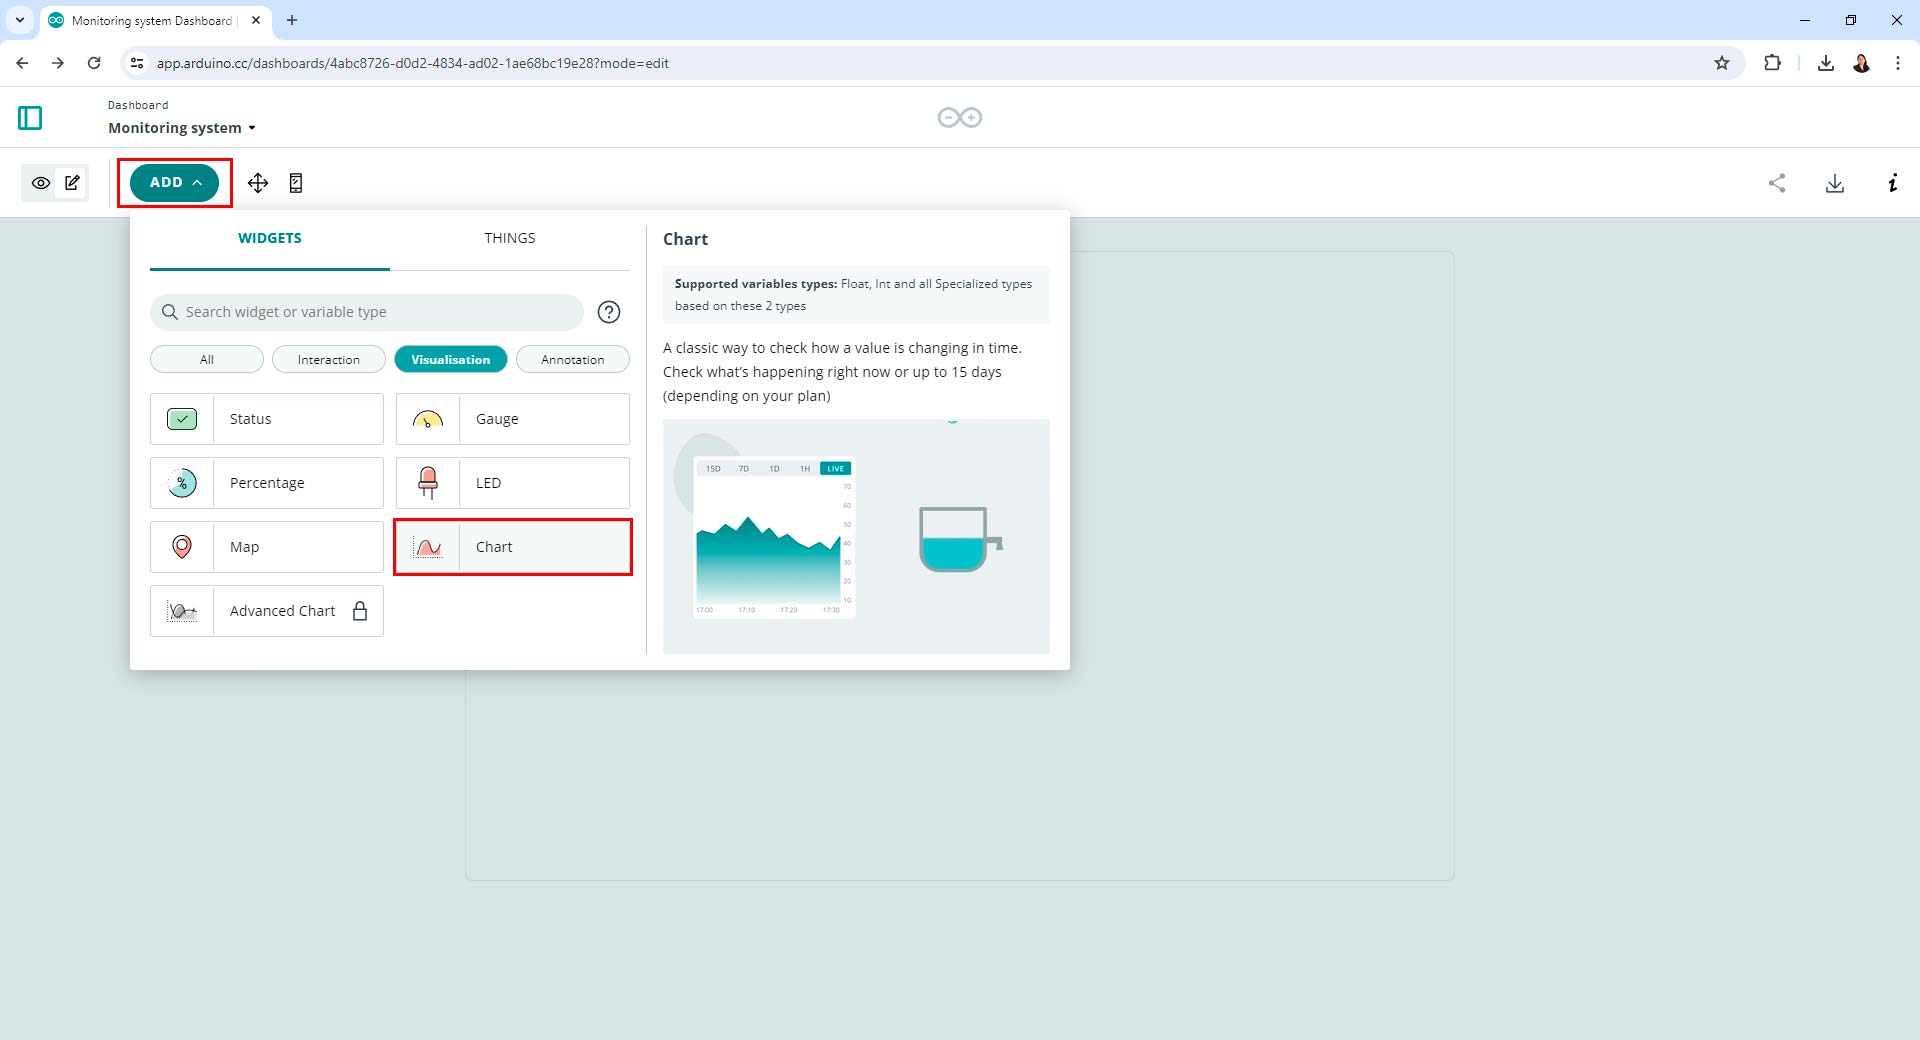The width and height of the screenshot is (1920, 1040).
Task: Select the Monitoring system Dashboard browser tab
Action: (155, 20)
